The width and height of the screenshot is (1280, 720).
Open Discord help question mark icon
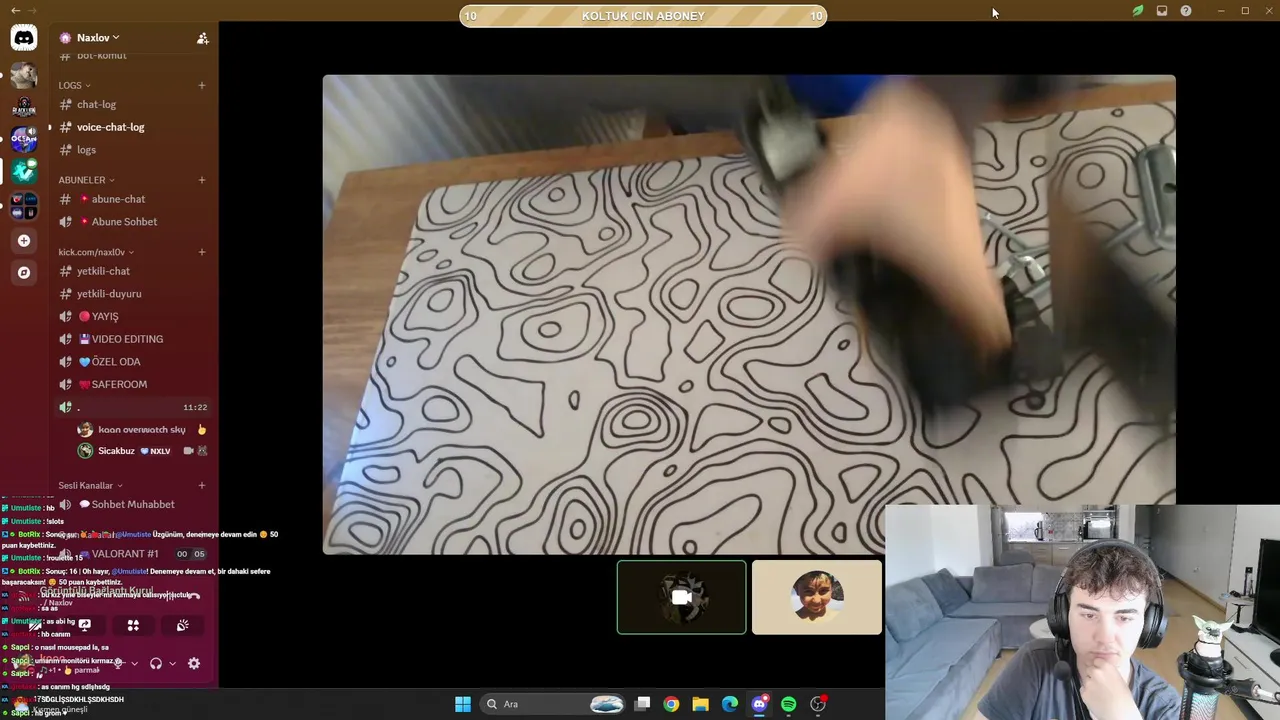[1186, 11]
